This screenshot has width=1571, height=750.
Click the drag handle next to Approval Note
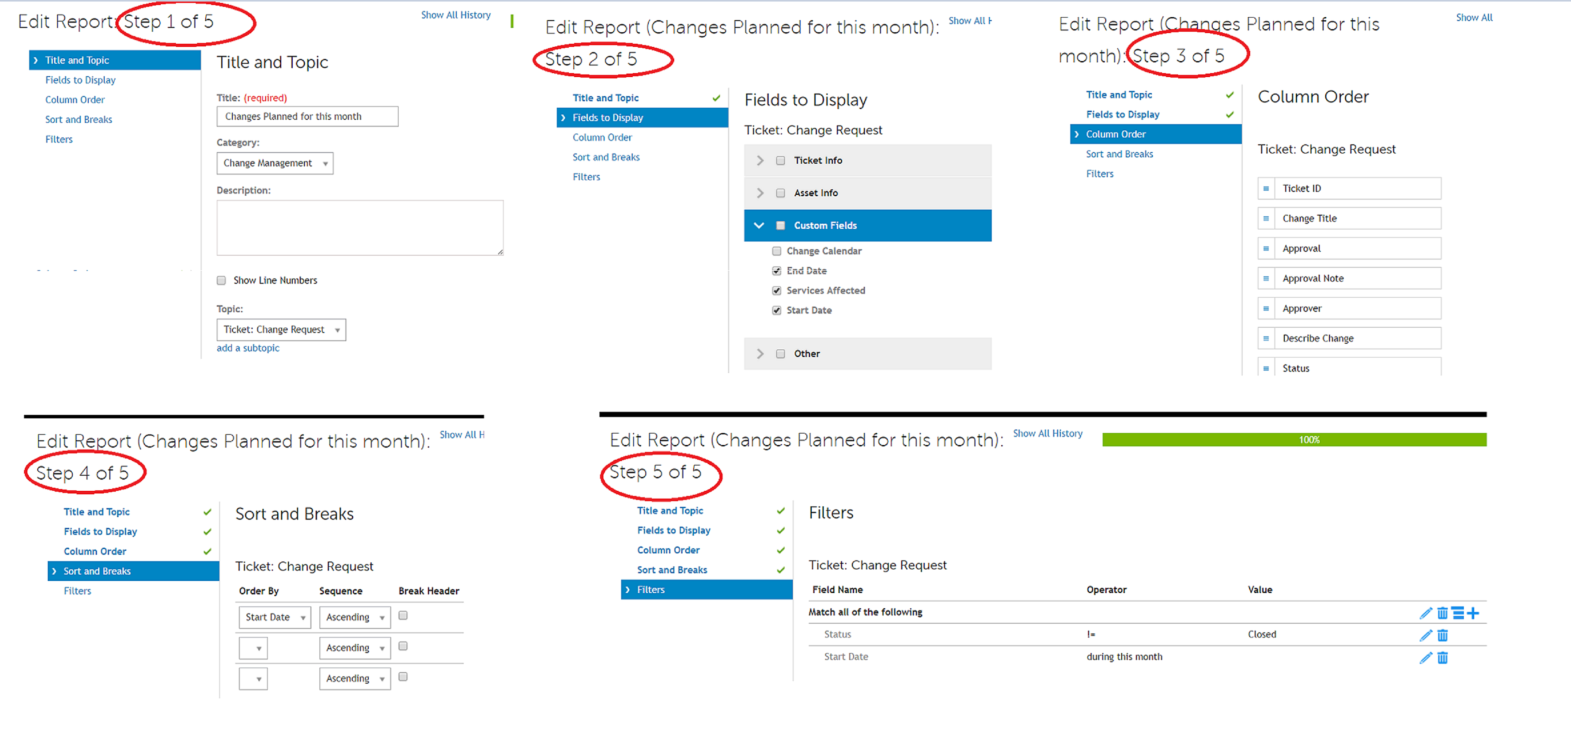(1266, 278)
